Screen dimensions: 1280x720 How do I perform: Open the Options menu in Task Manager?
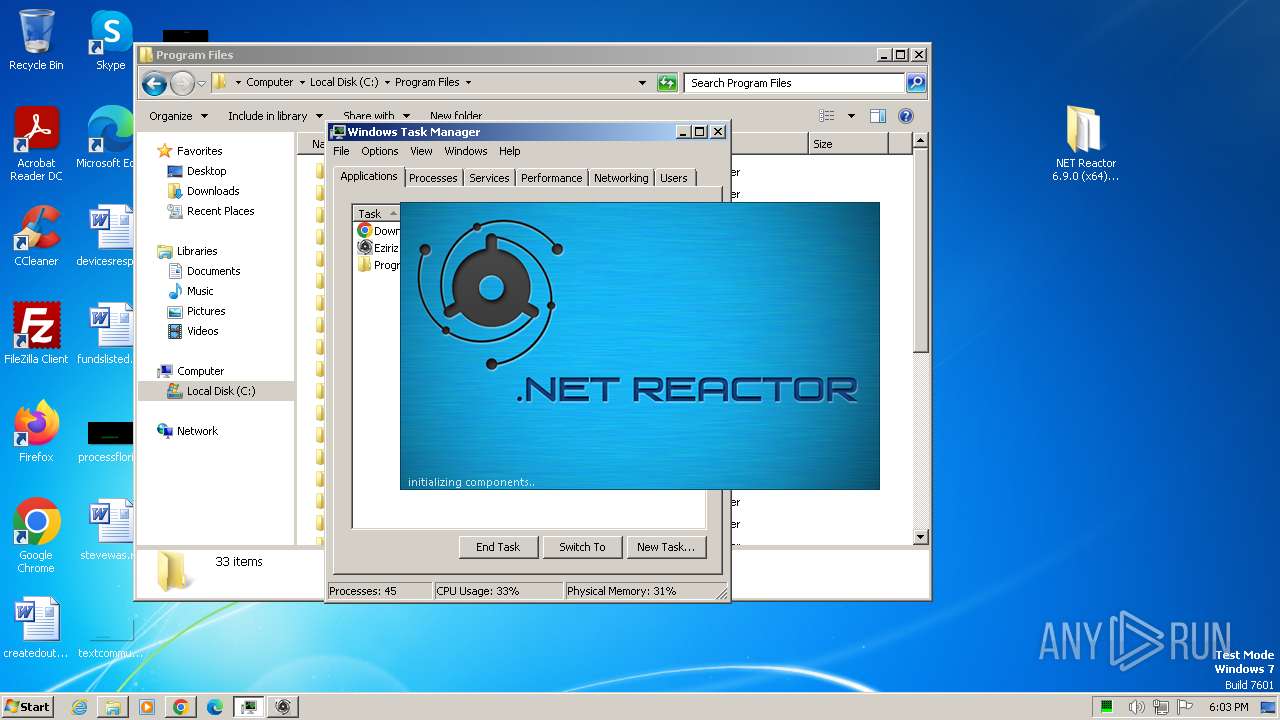click(380, 151)
